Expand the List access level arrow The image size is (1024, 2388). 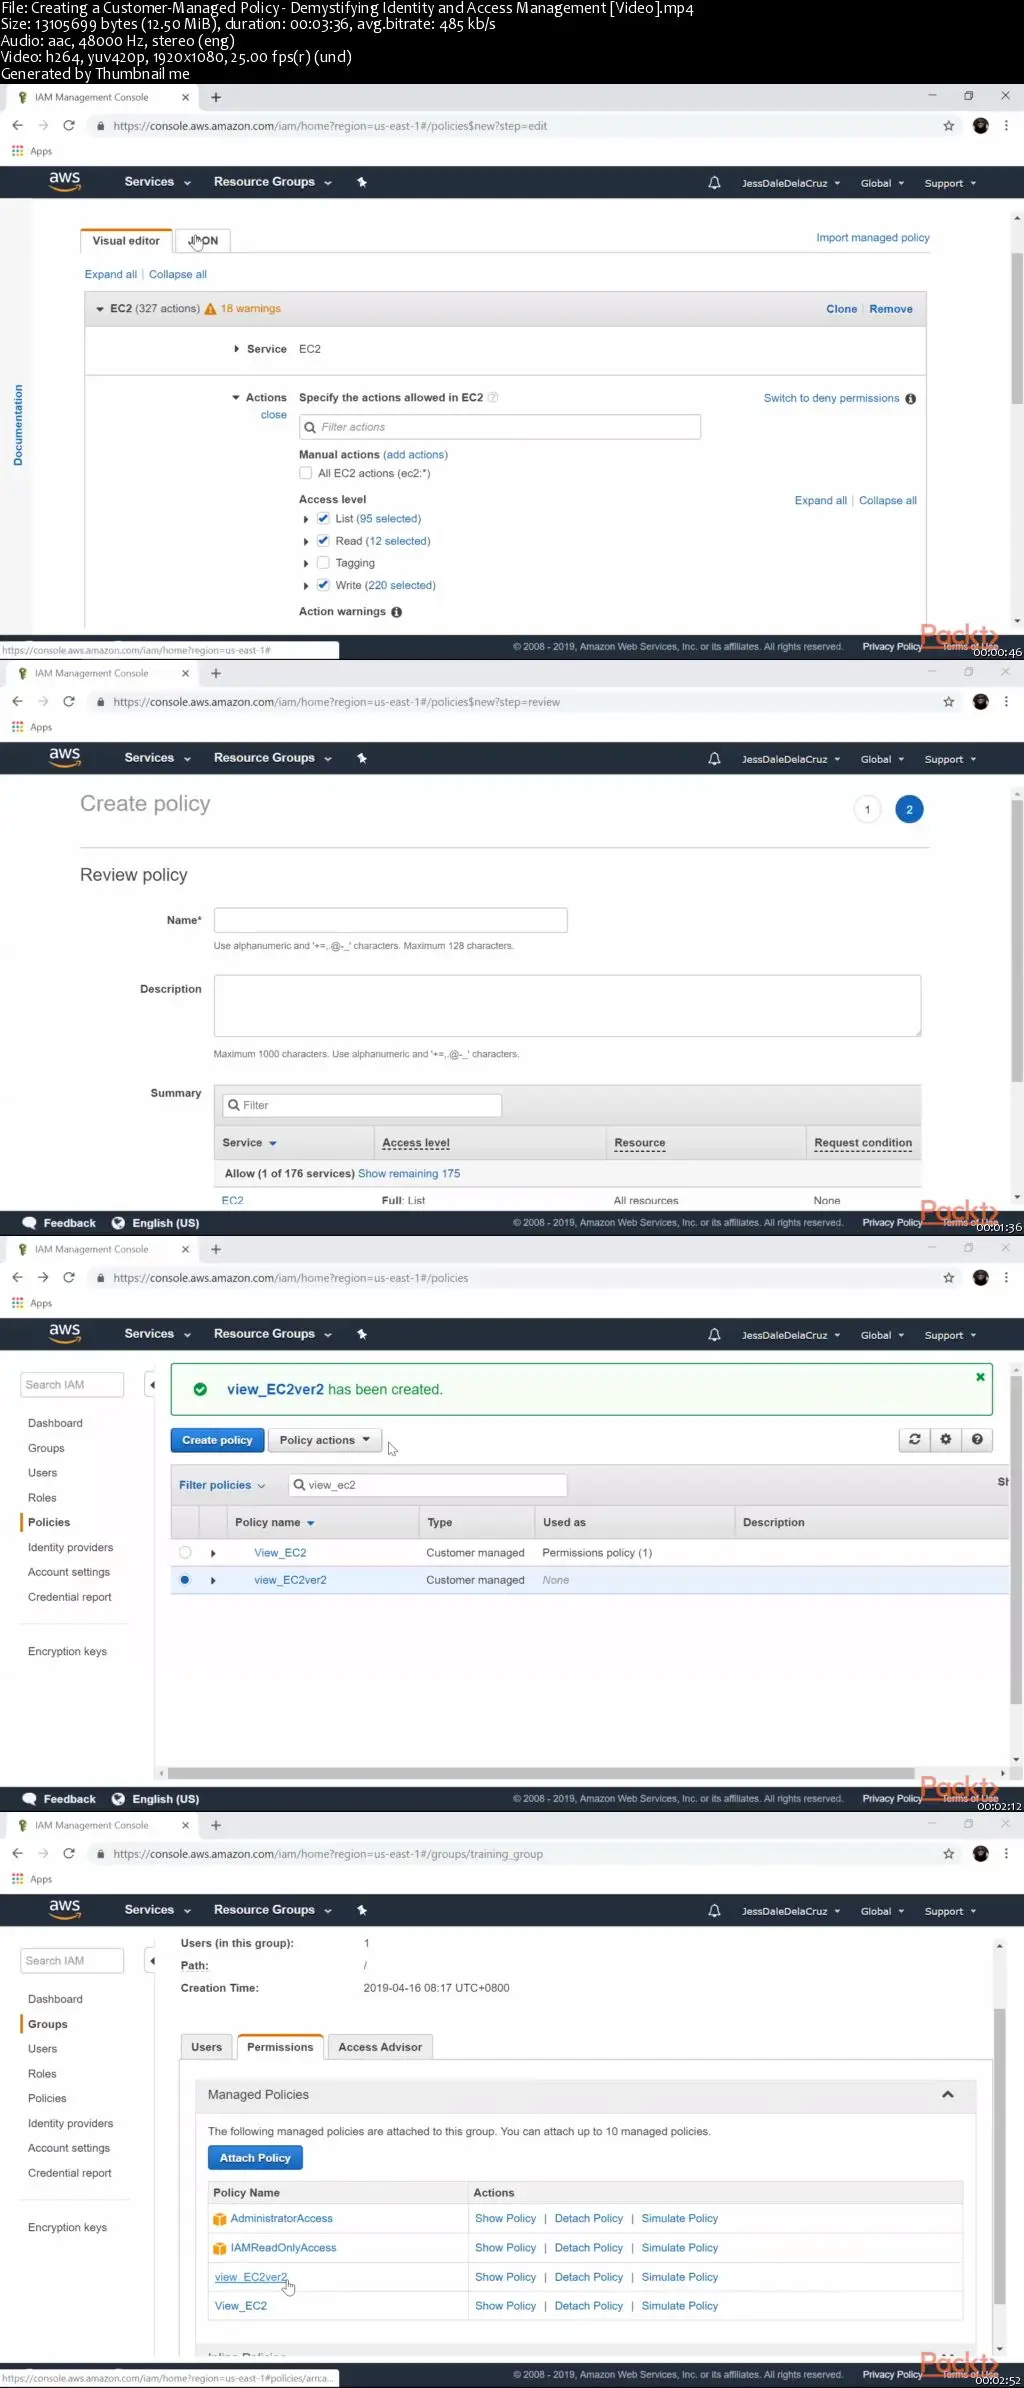coord(306,519)
